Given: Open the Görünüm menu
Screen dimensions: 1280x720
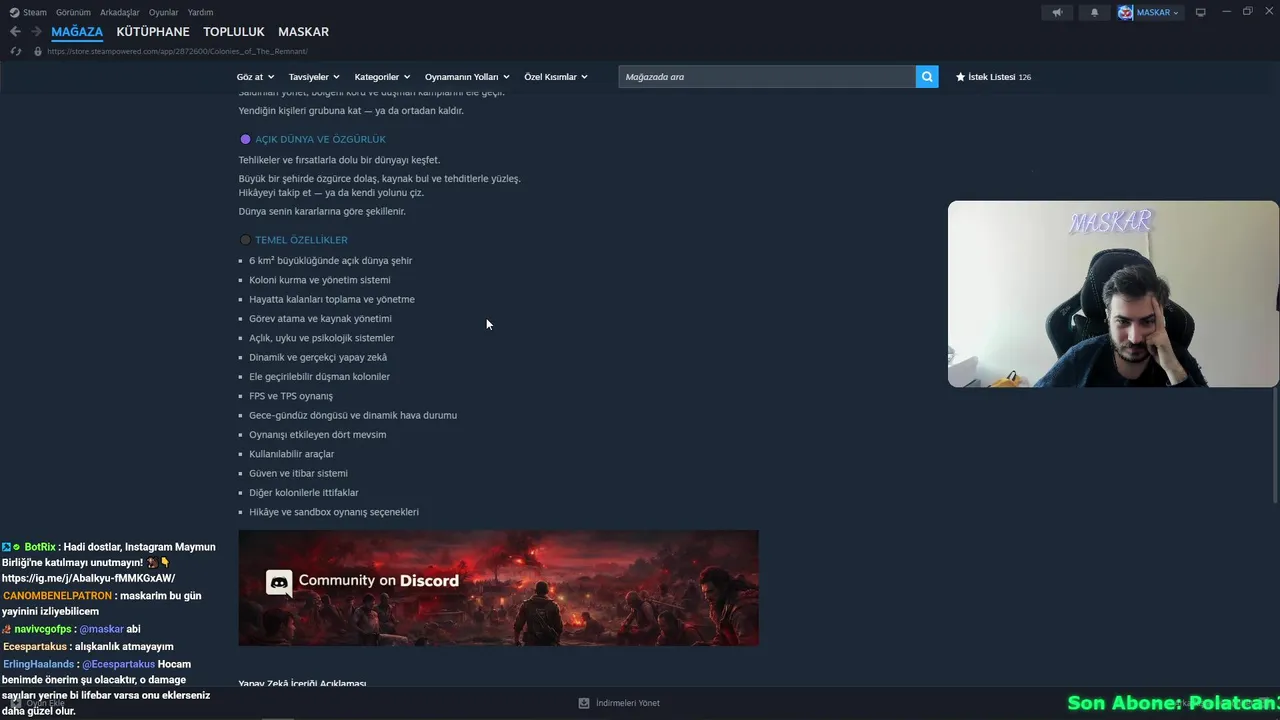Looking at the screenshot, I should coord(73,12).
